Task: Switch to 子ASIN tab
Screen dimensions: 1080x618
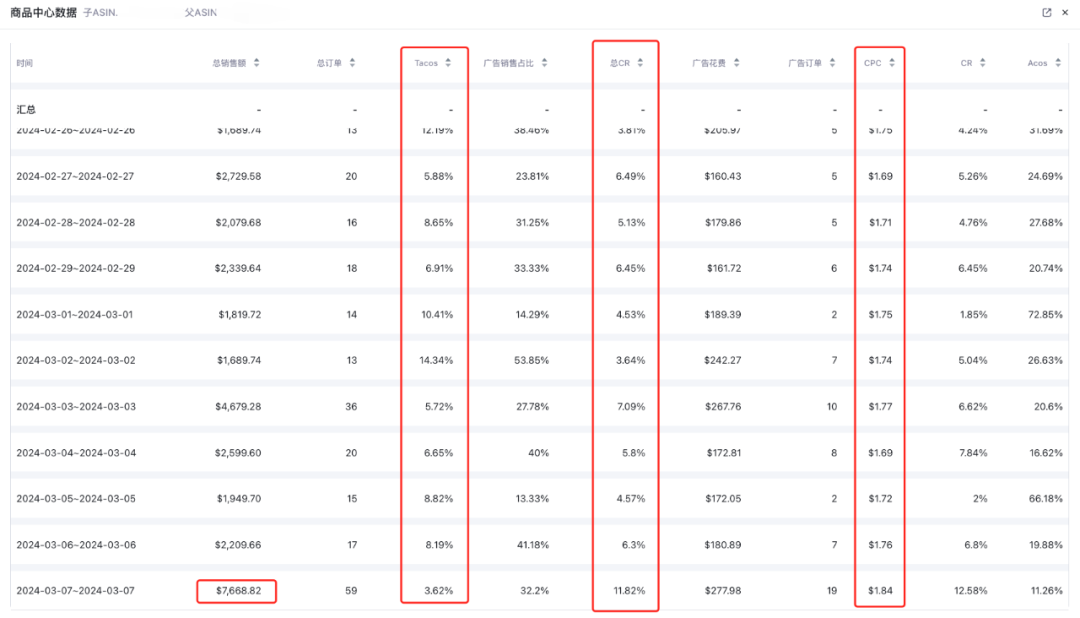Action: [101, 12]
